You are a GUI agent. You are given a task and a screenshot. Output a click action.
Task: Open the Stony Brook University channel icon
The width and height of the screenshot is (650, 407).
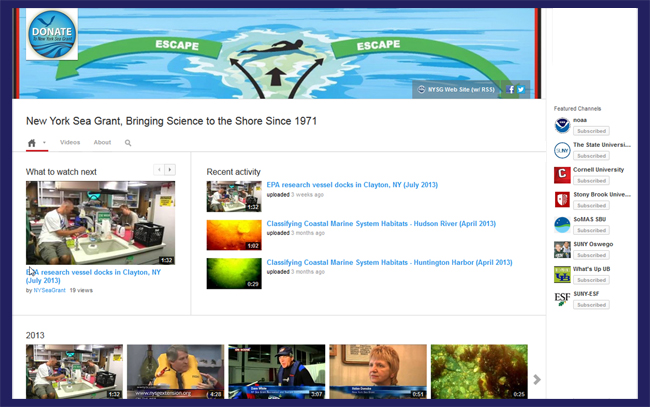[x=562, y=200]
